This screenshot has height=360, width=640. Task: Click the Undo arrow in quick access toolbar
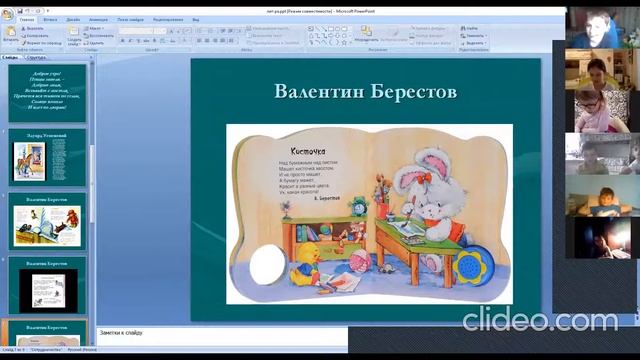tap(28, 11)
